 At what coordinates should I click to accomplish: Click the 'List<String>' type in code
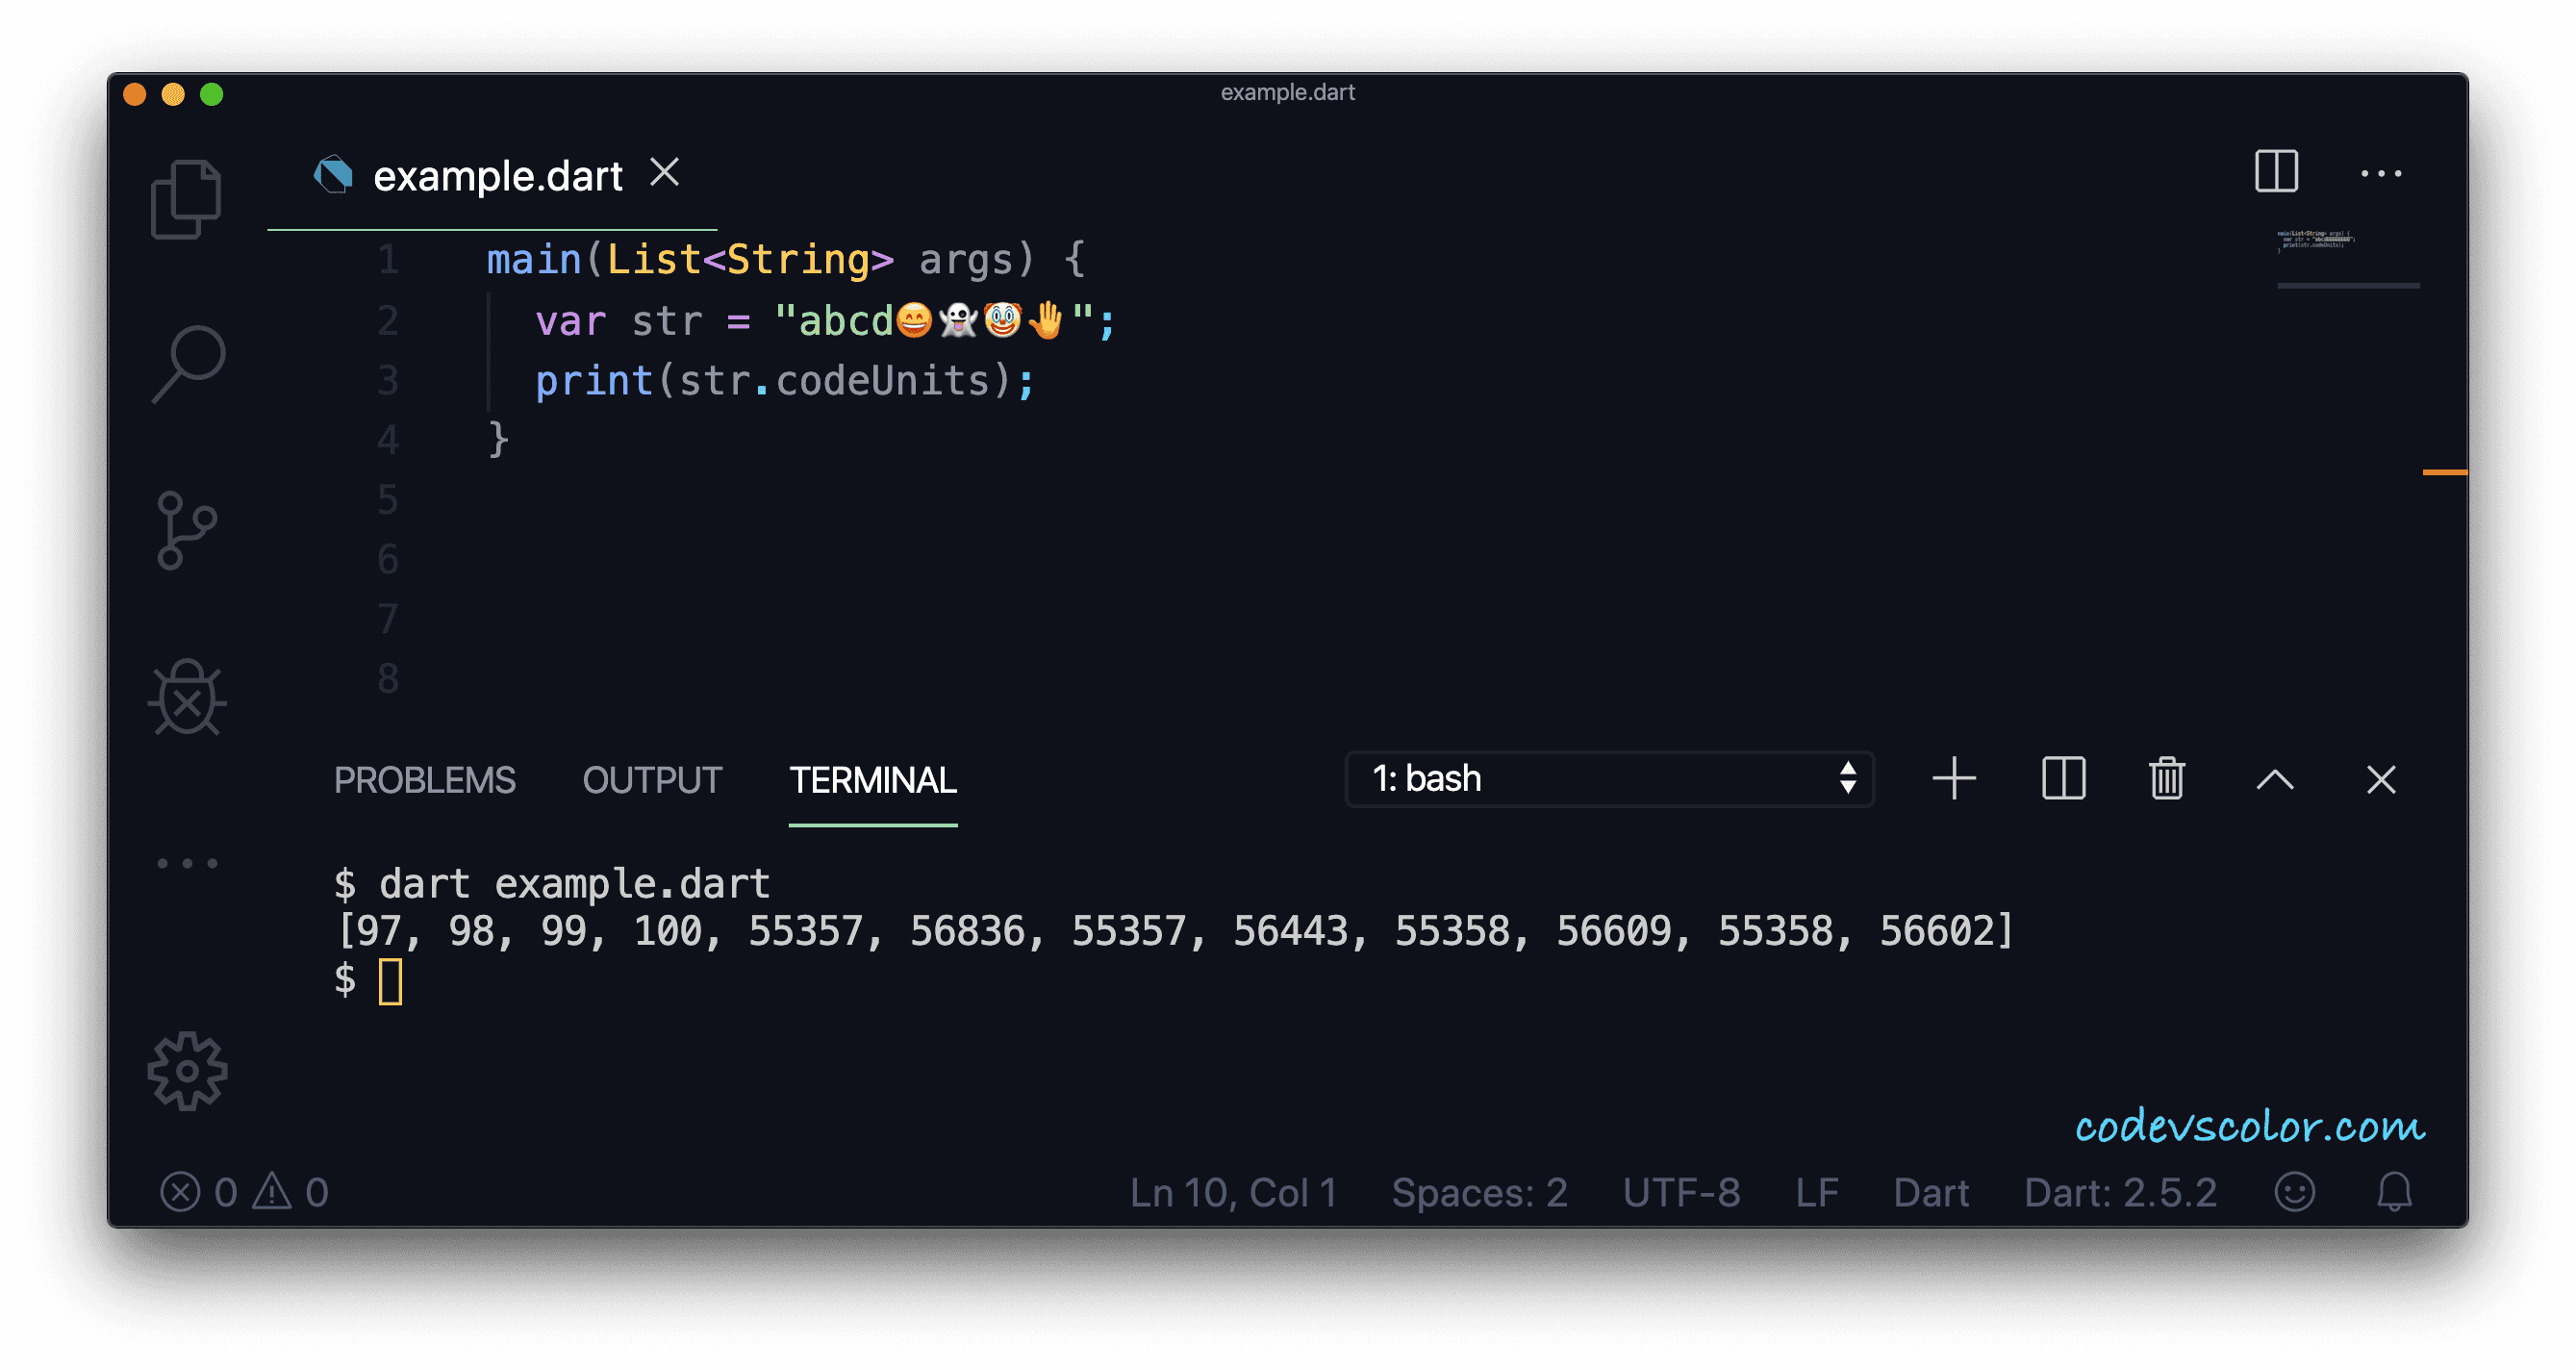point(750,260)
